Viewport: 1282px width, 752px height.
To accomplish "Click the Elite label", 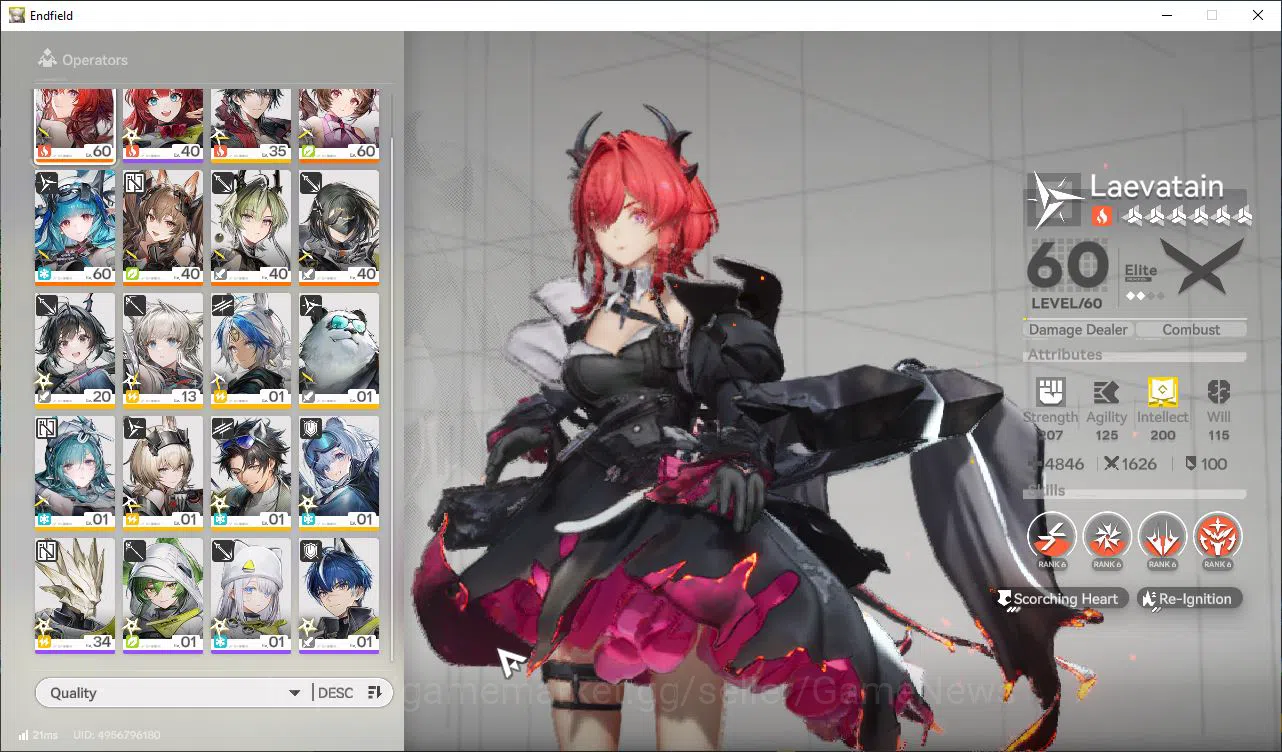I will click(1141, 271).
